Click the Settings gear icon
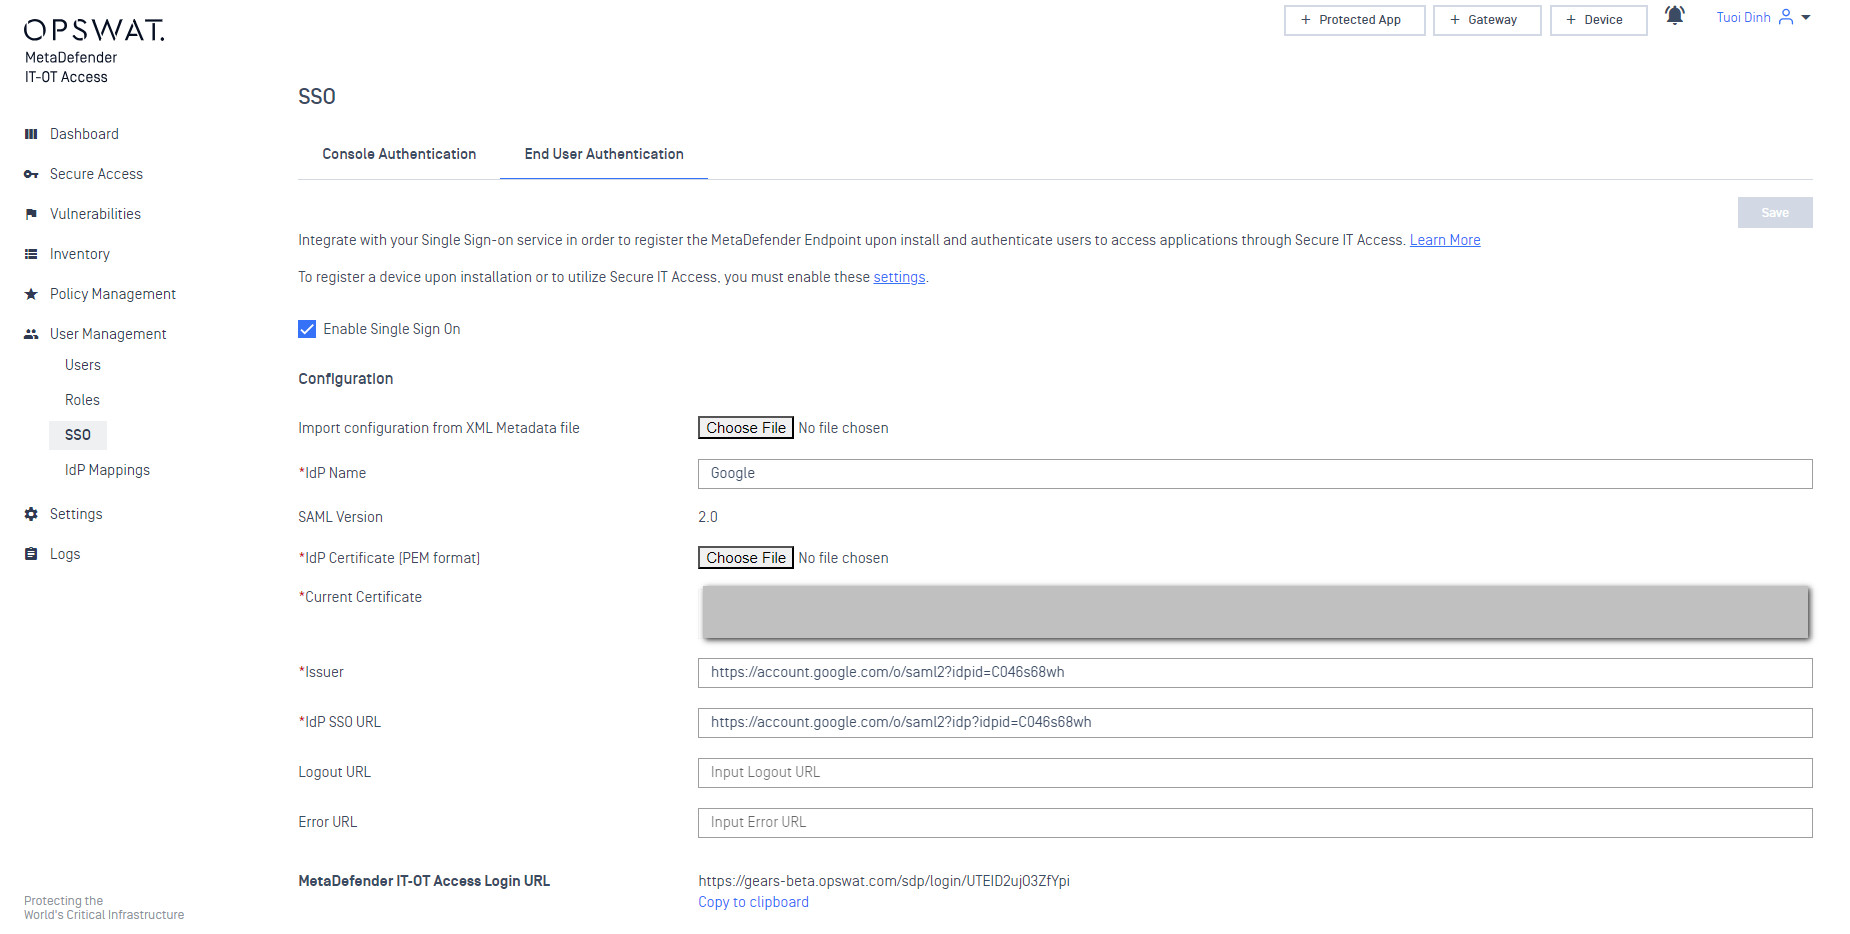 (31, 514)
